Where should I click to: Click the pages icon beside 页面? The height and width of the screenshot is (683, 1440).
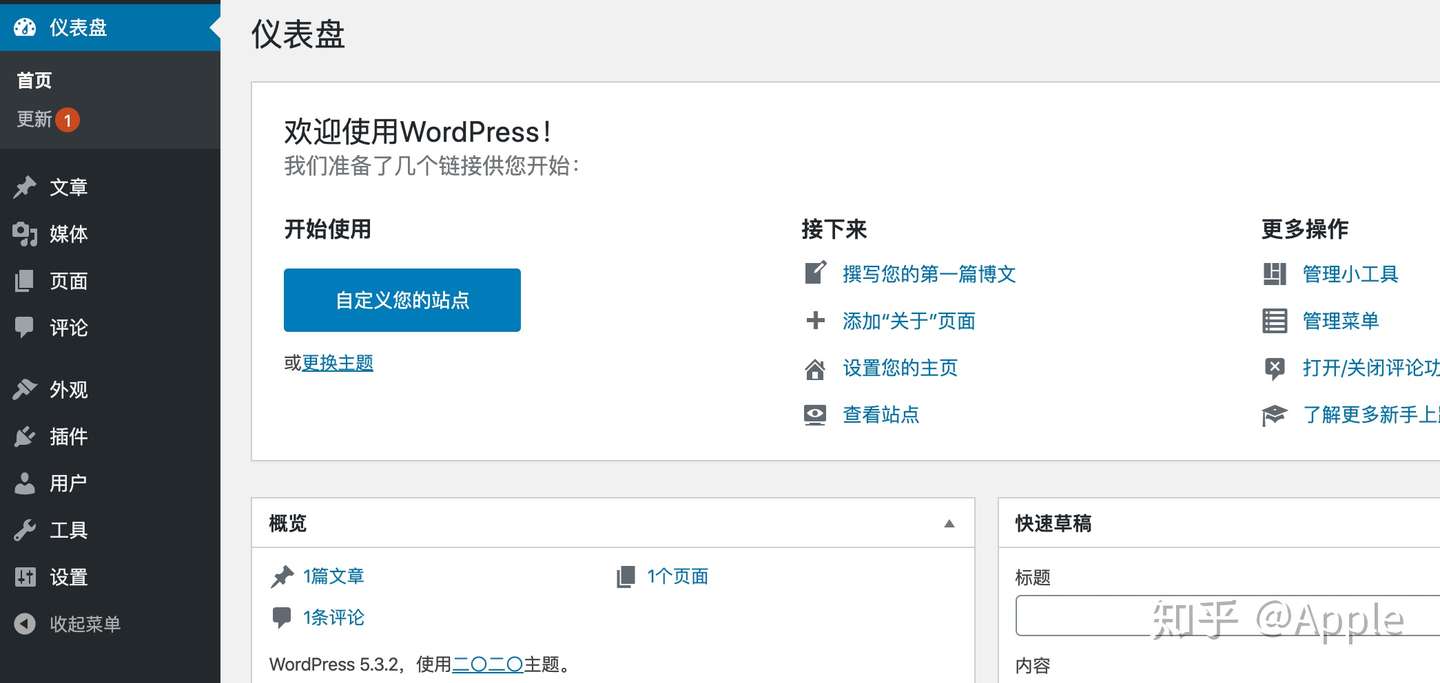click(25, 281)
